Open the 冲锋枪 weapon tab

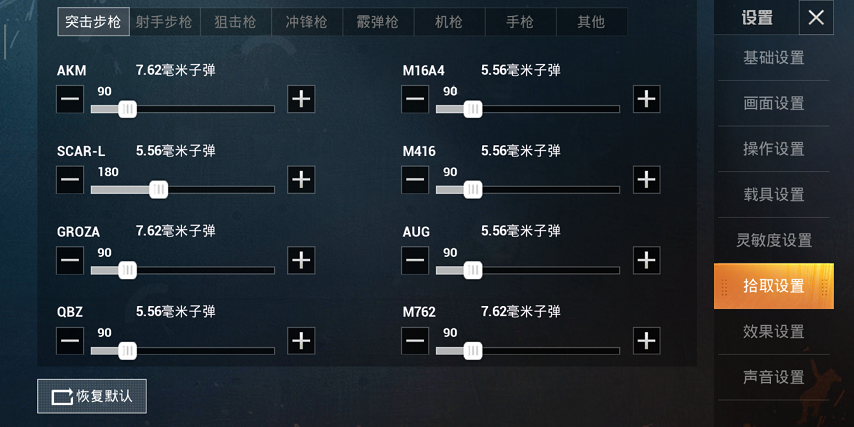[x=307, y=22]
